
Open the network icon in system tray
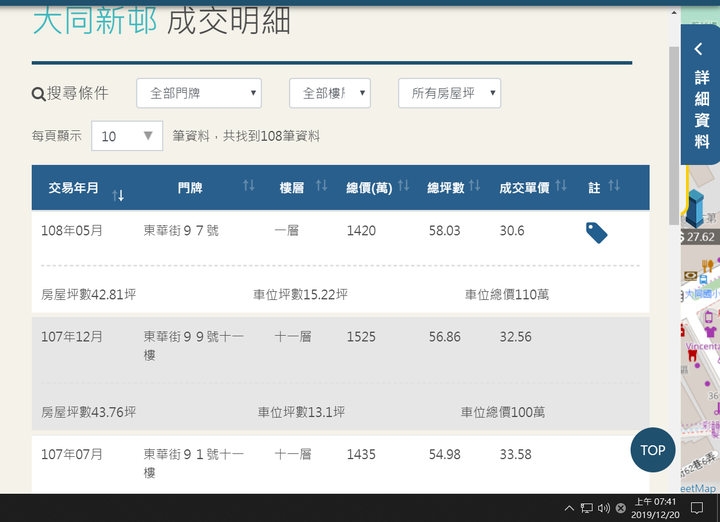click(x=586, y=508)
